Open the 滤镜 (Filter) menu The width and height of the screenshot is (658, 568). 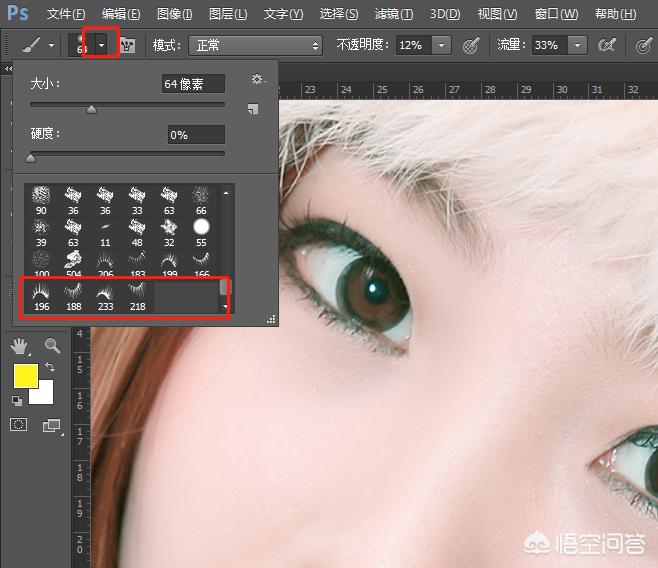[x=393, y=14]
